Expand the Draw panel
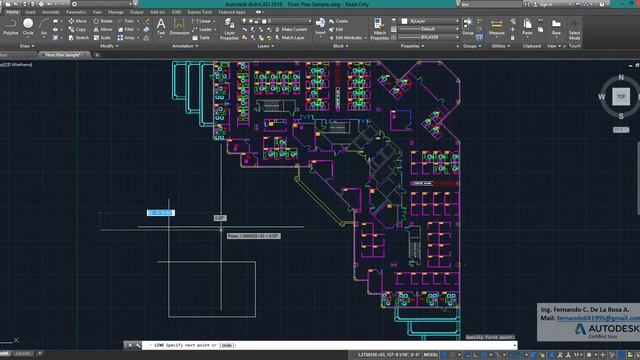The height and width of the screenshot is (360, 640). click(27, 46)
